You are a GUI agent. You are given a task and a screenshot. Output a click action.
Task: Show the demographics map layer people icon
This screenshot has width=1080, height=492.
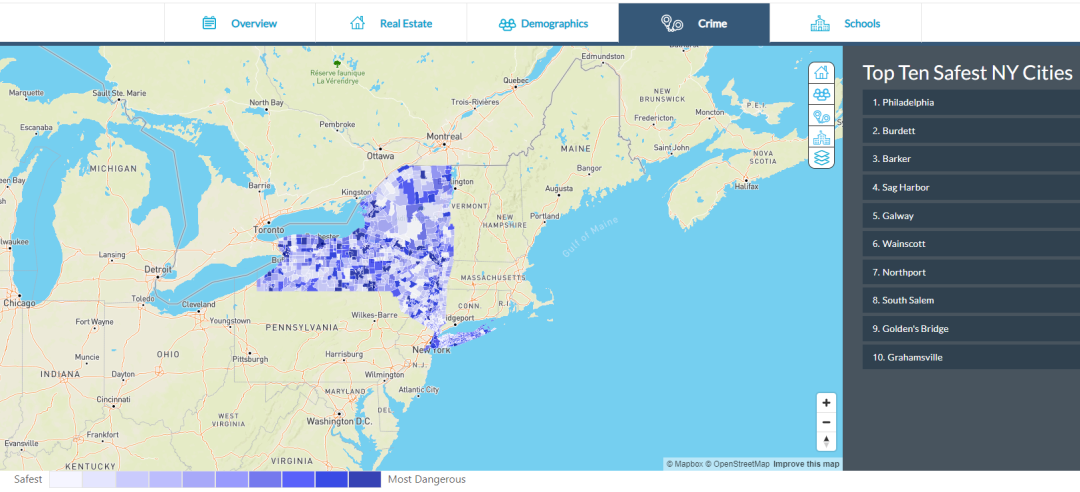click(x=821, y=94)
